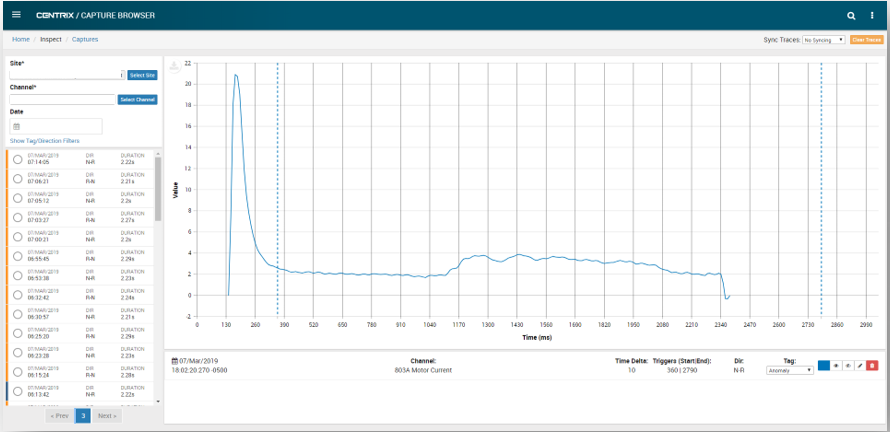Image resolution: width=890 pixels, height=432 pixels.
Task: Click the Select Site button
Action: pos(142,75)
